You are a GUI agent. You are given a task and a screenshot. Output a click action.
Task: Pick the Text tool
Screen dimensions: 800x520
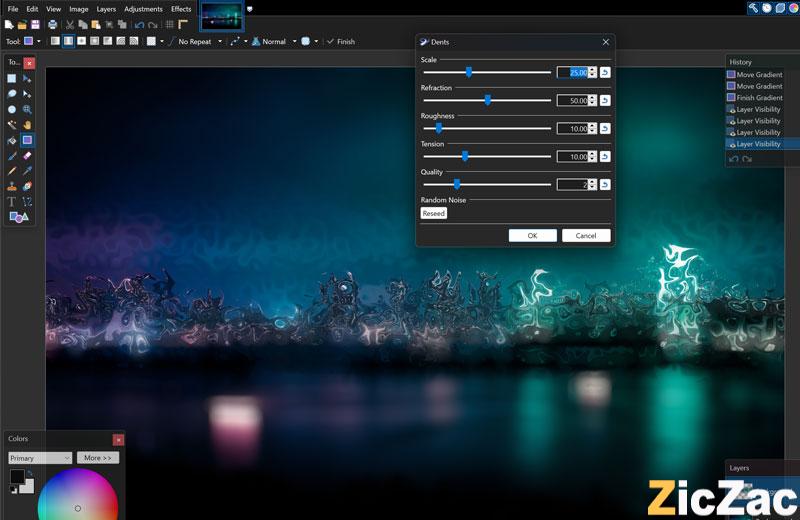[12, 202]
